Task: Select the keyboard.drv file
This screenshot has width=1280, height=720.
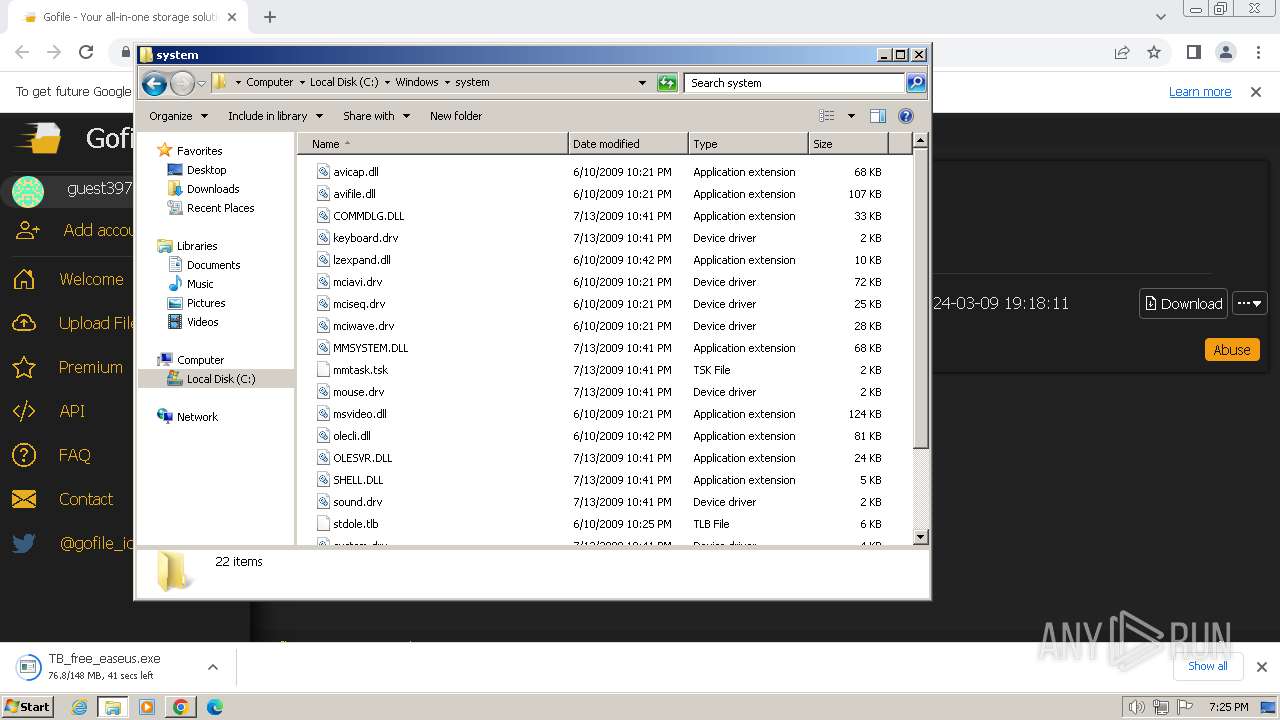Action: [x=365, y=238]
